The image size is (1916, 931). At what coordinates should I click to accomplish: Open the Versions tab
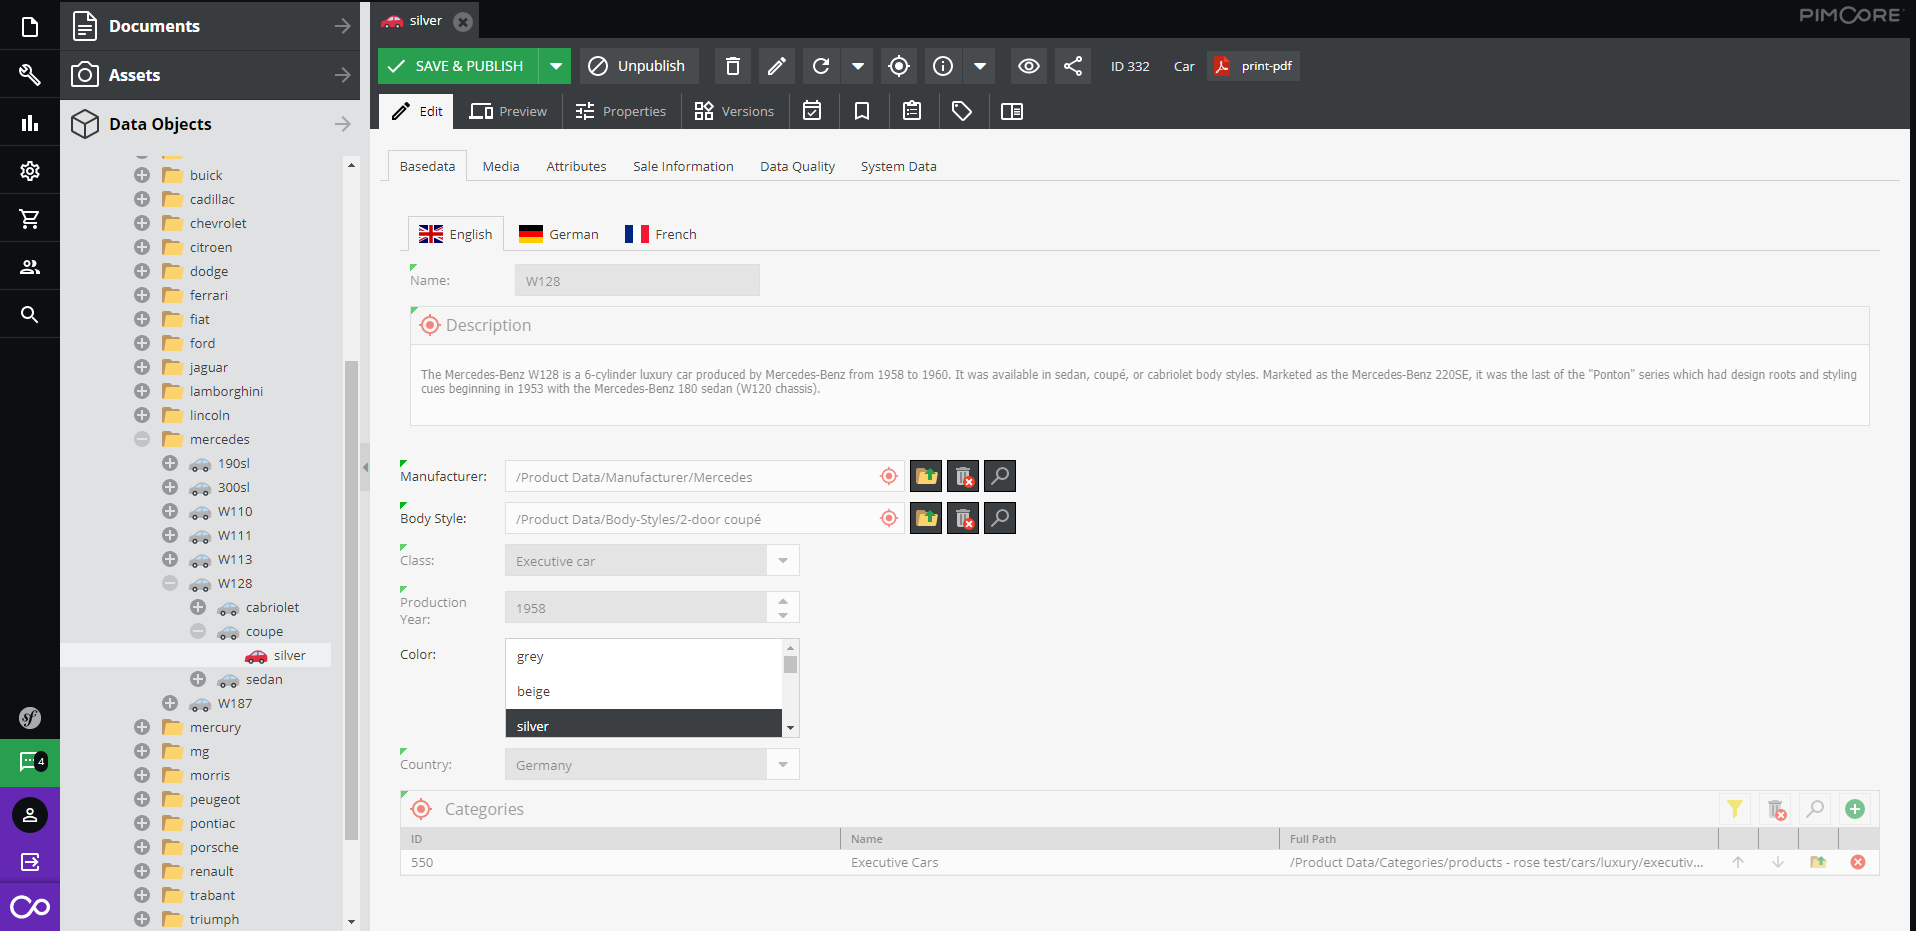click(x=735, y=111)
